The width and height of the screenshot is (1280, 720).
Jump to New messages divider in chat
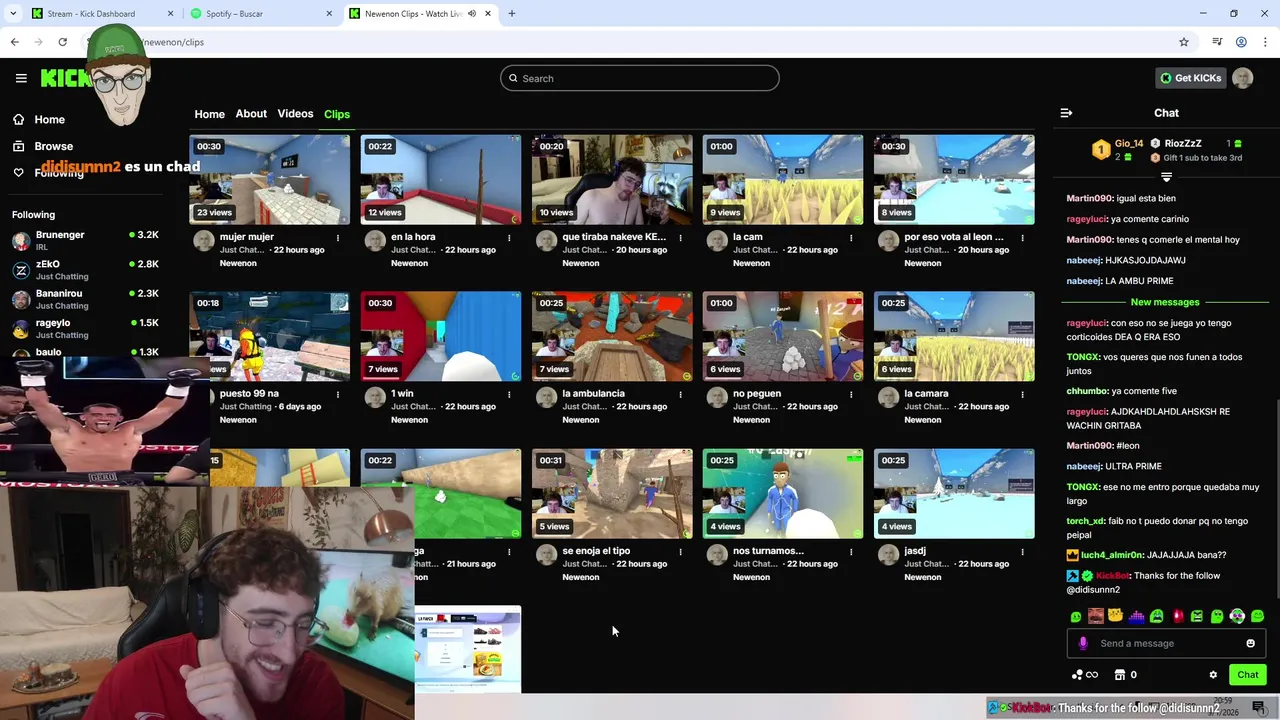click(1165, 302)
